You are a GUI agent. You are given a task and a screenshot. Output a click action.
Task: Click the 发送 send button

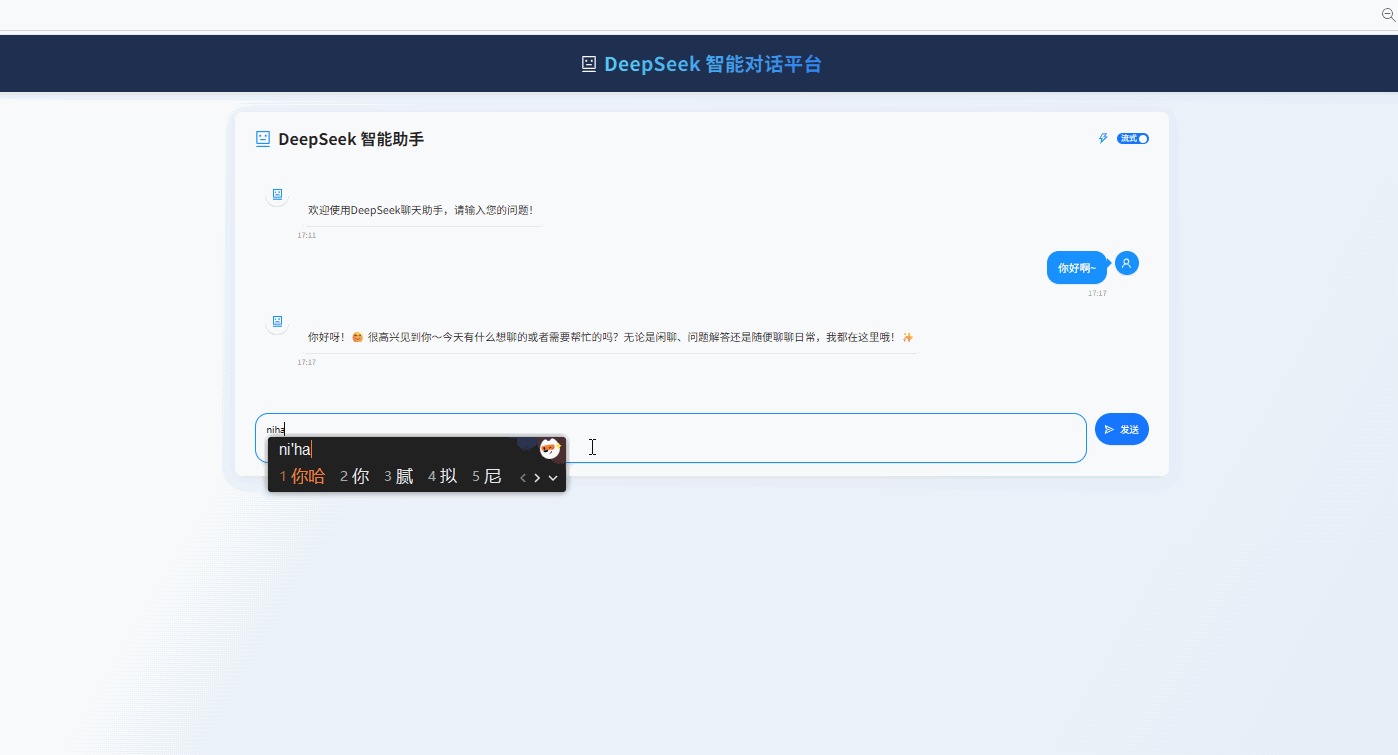point(1122,429)
